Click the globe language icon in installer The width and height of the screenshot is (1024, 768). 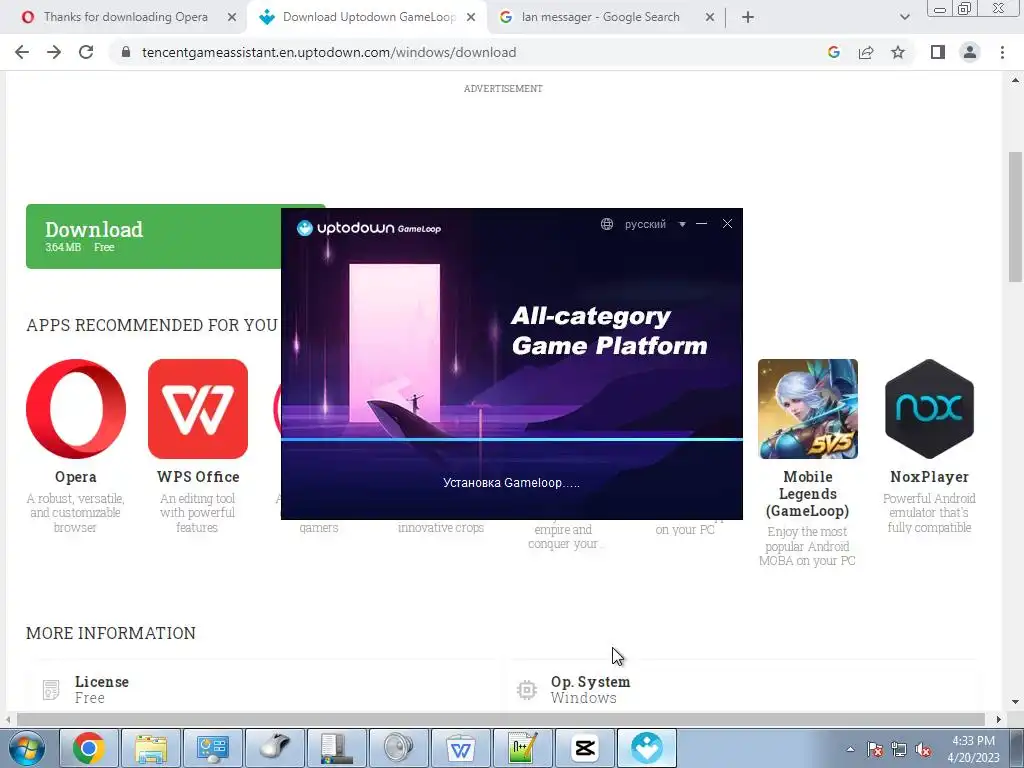pos(607,224)
